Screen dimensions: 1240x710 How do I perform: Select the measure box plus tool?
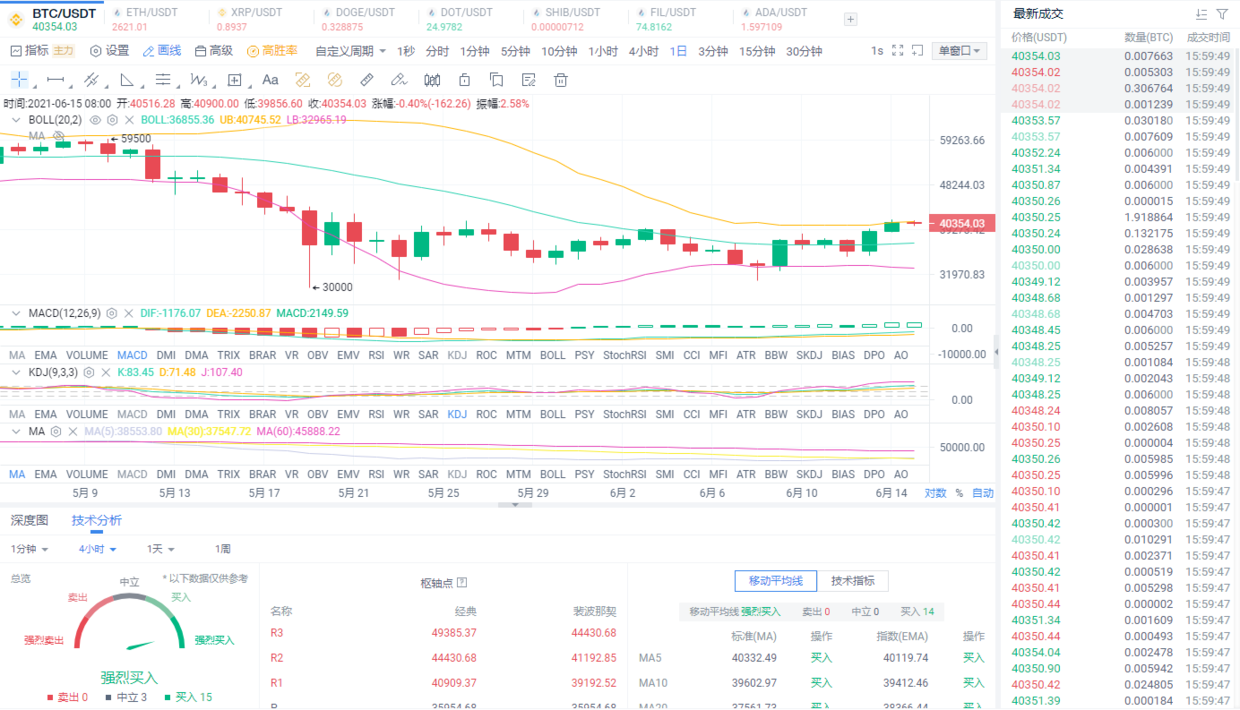(235, 80)
